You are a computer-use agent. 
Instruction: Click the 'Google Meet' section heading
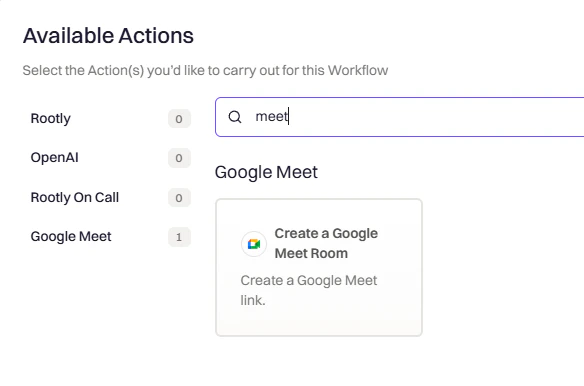click(x=266, y=172)
